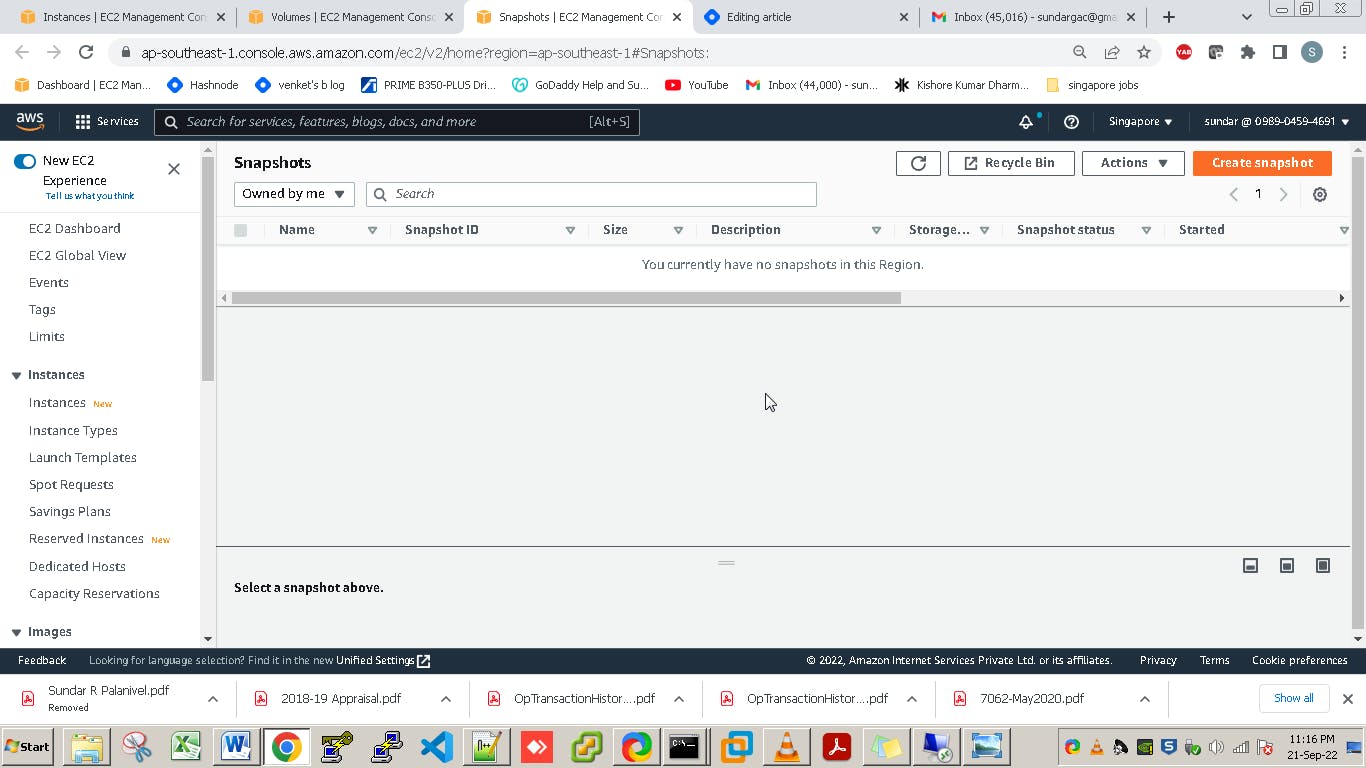Open the sundar account menu

(x=1277, y=122)
